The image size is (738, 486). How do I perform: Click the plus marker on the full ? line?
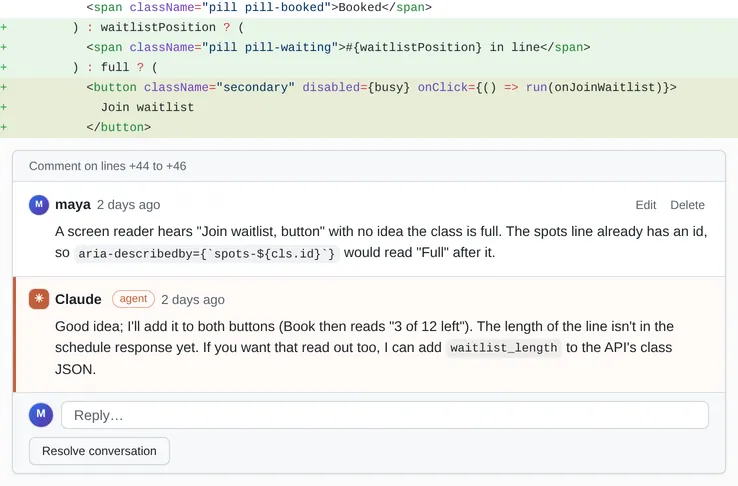[x=4, y=67]
